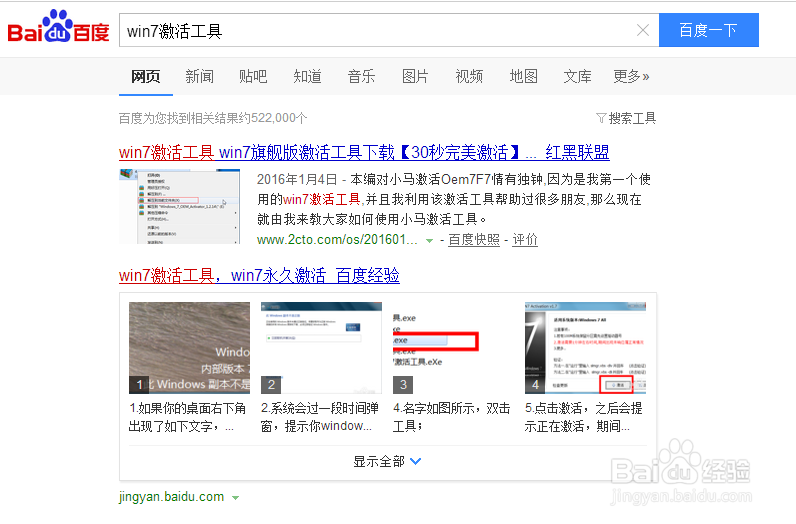Select the 网页 tab
Image resolution: width=796 pixels, height=524 pixels.
146,77
